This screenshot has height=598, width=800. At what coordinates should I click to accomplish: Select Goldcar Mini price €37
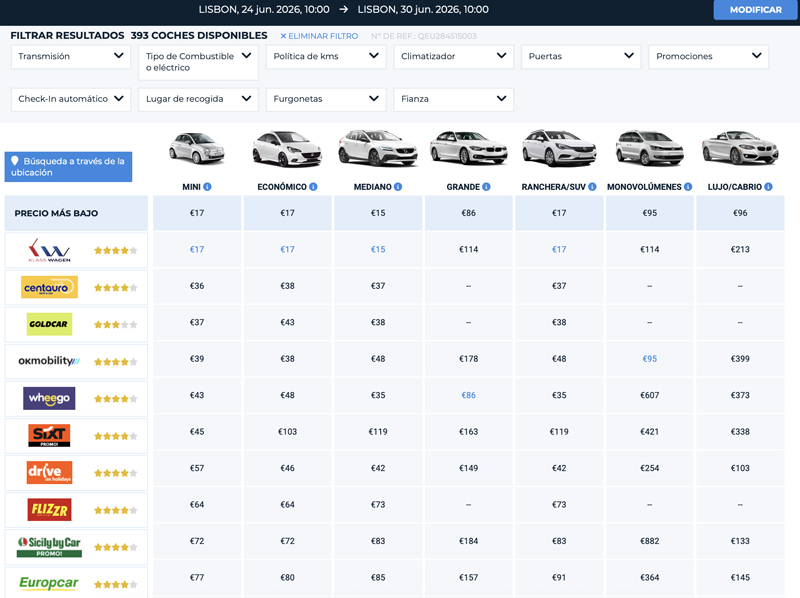point(197,322)
